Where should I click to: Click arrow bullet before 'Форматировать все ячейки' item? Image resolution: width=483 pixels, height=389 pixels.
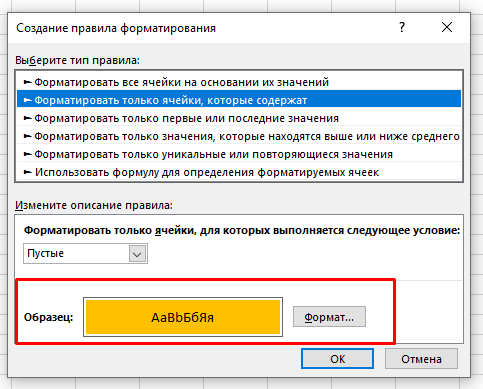[28, 82]
